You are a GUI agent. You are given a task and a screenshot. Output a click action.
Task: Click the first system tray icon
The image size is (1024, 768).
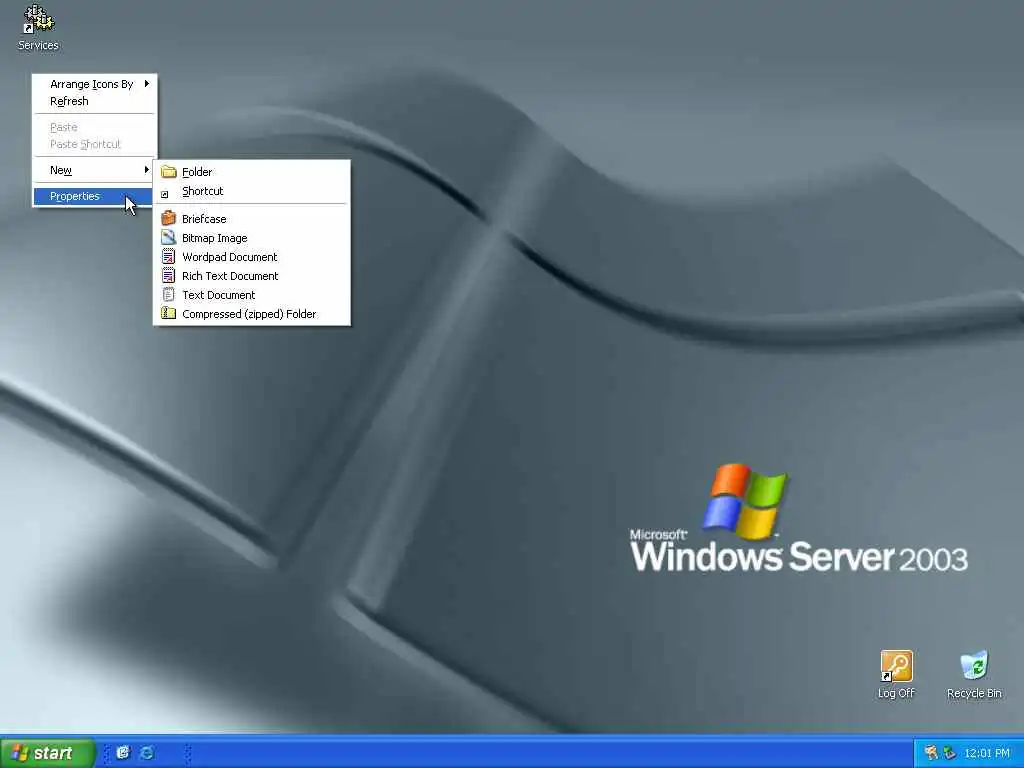(x=931, y=753)
